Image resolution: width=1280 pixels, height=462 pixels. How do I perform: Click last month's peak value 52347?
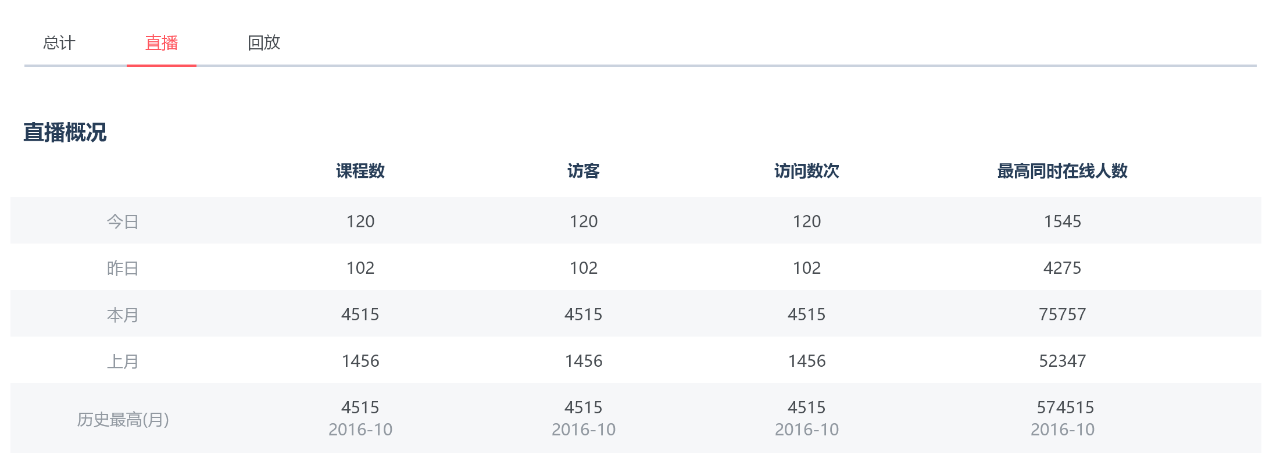pyautogui.click(x=1062, y=361)
